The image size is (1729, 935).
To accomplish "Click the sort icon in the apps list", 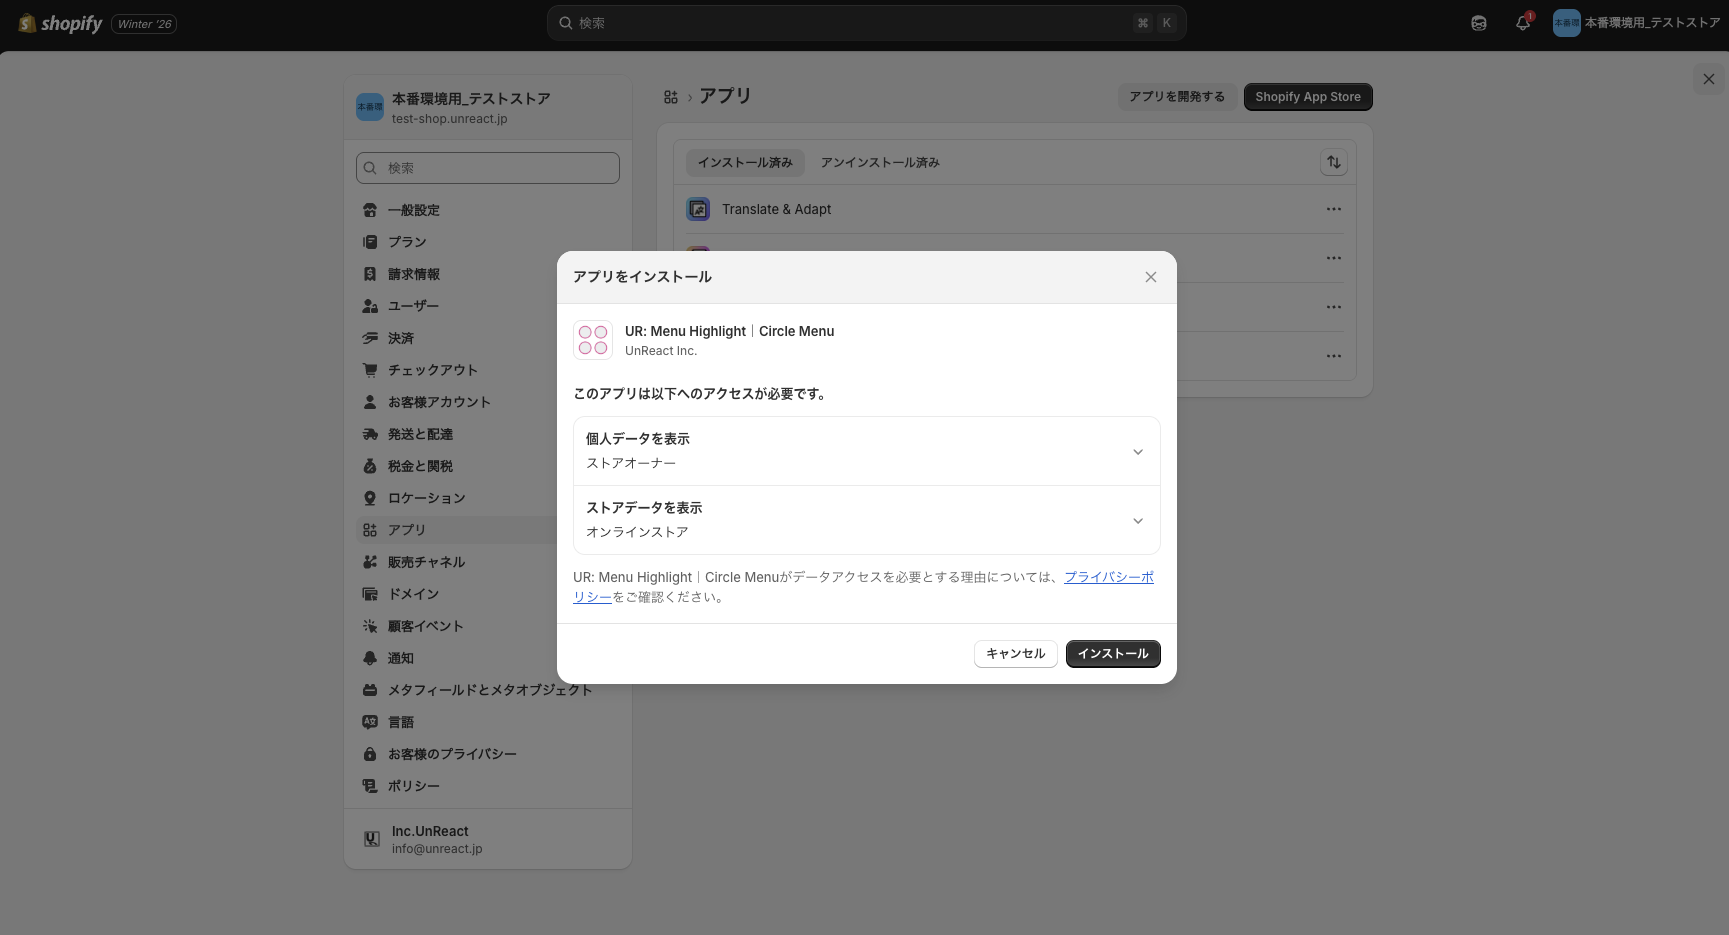I will [x=1333, y=161].
